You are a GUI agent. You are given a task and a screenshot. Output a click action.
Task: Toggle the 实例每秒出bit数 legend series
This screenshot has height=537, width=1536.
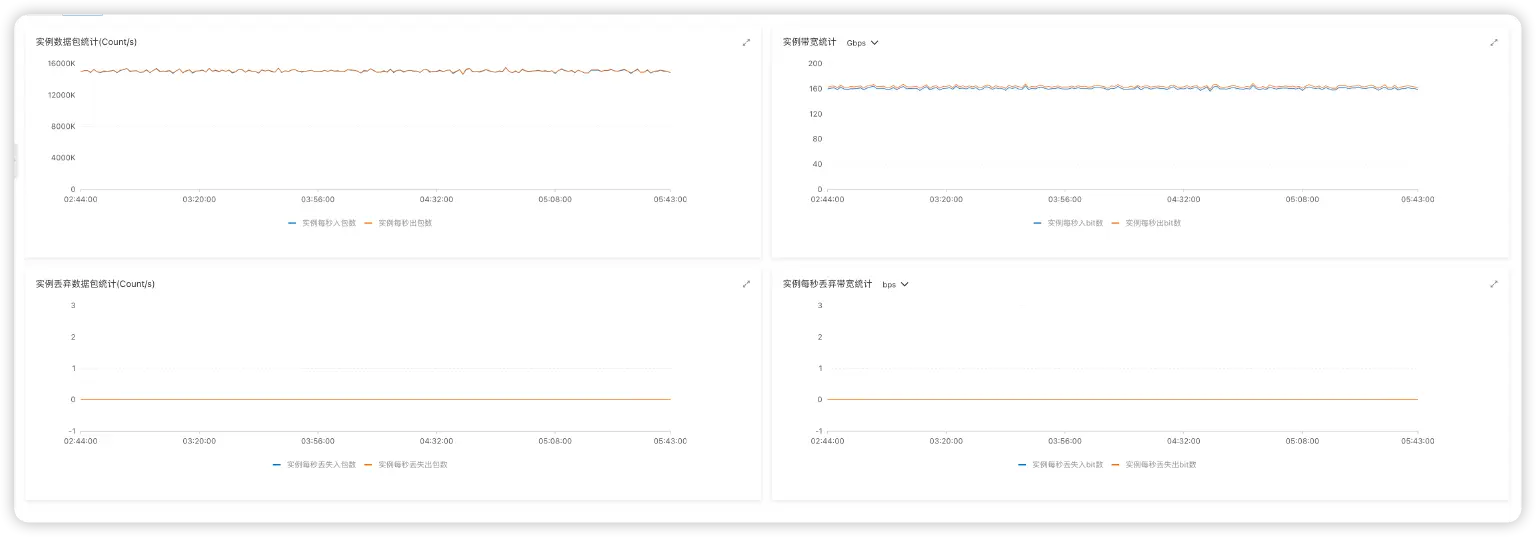click(1146, 223)
